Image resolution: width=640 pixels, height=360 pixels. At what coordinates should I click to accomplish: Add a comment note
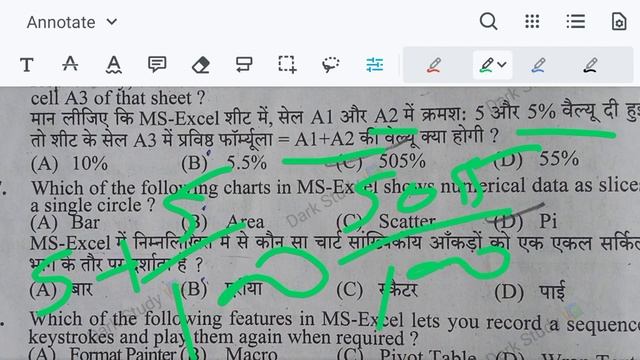coord(157,64)
